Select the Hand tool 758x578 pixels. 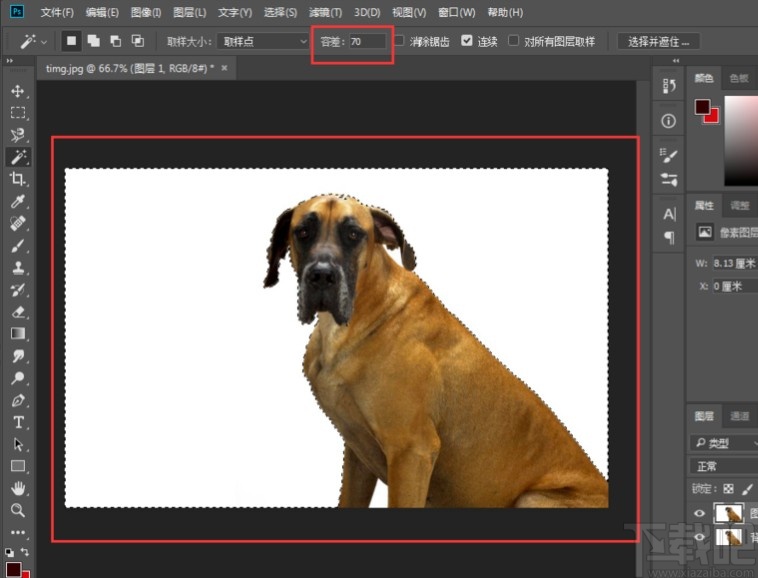pos(18,488)
